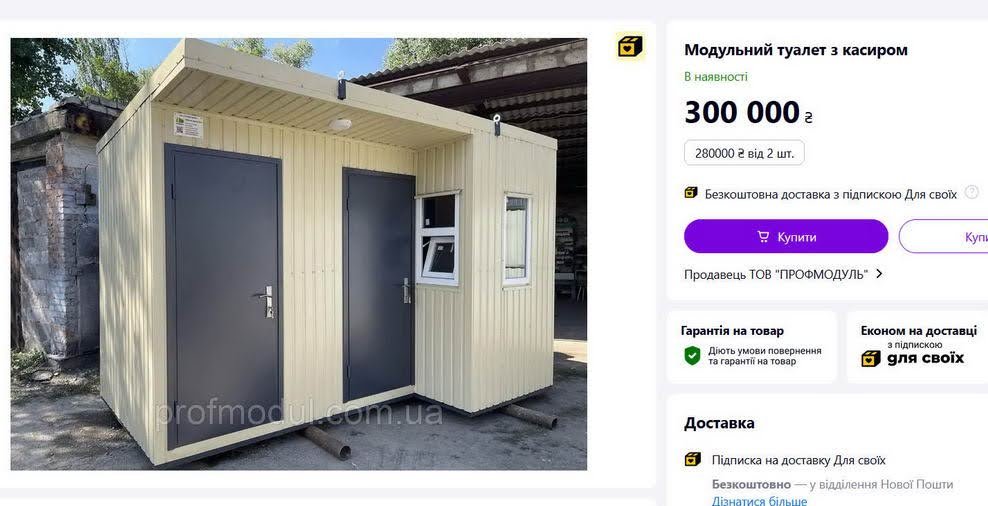Click the yellow box badge beside the photo
The width and height of the screenshot is (988, 506).
point(629,47)
